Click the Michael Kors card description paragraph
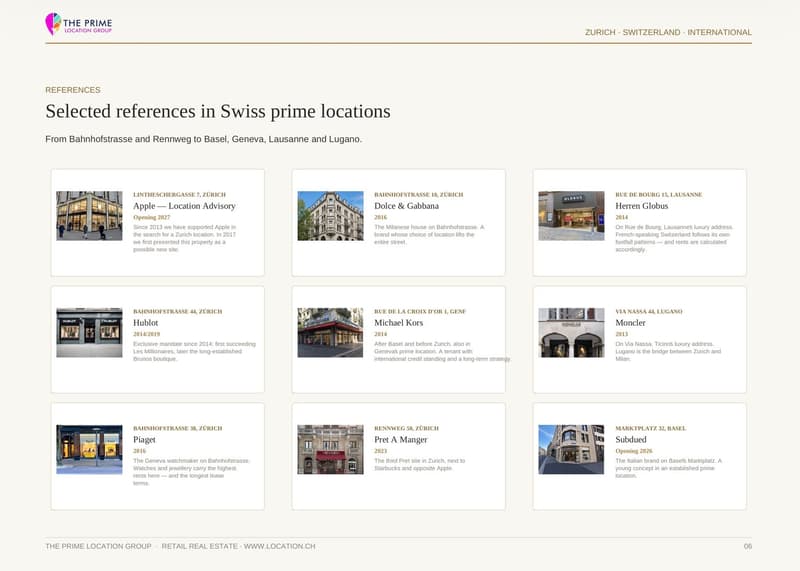Screen dimensions: 800x571 pos(442,352)
